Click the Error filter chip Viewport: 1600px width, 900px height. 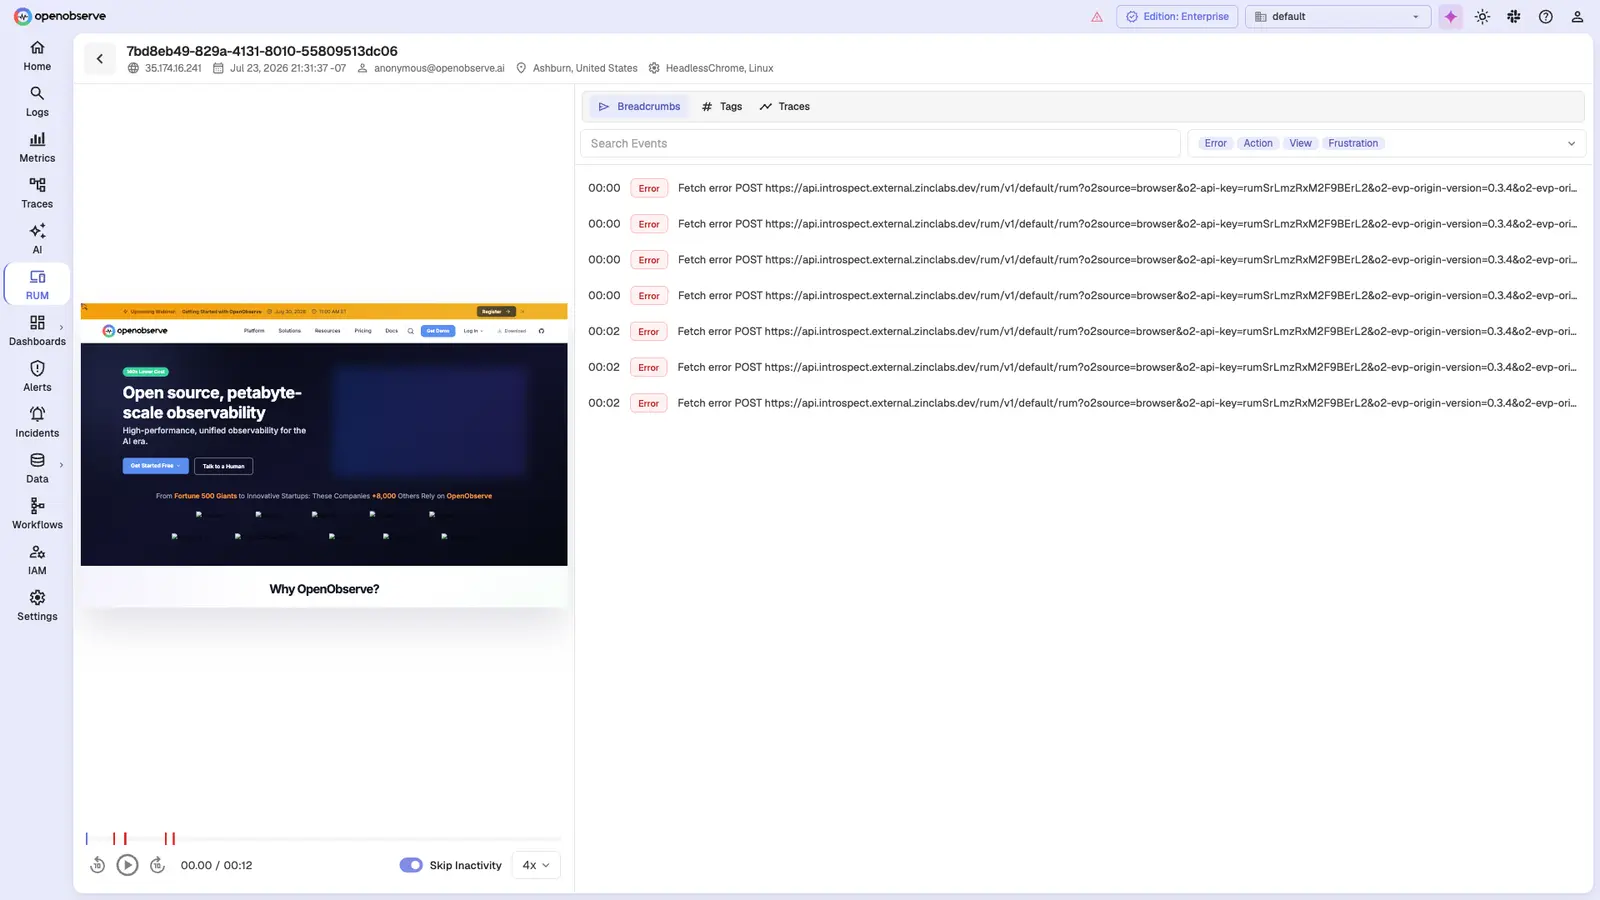pos(1215,144)
